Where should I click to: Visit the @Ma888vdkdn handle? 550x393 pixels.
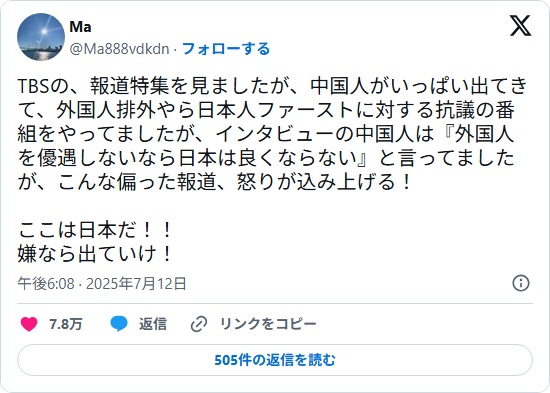(119, 49)
